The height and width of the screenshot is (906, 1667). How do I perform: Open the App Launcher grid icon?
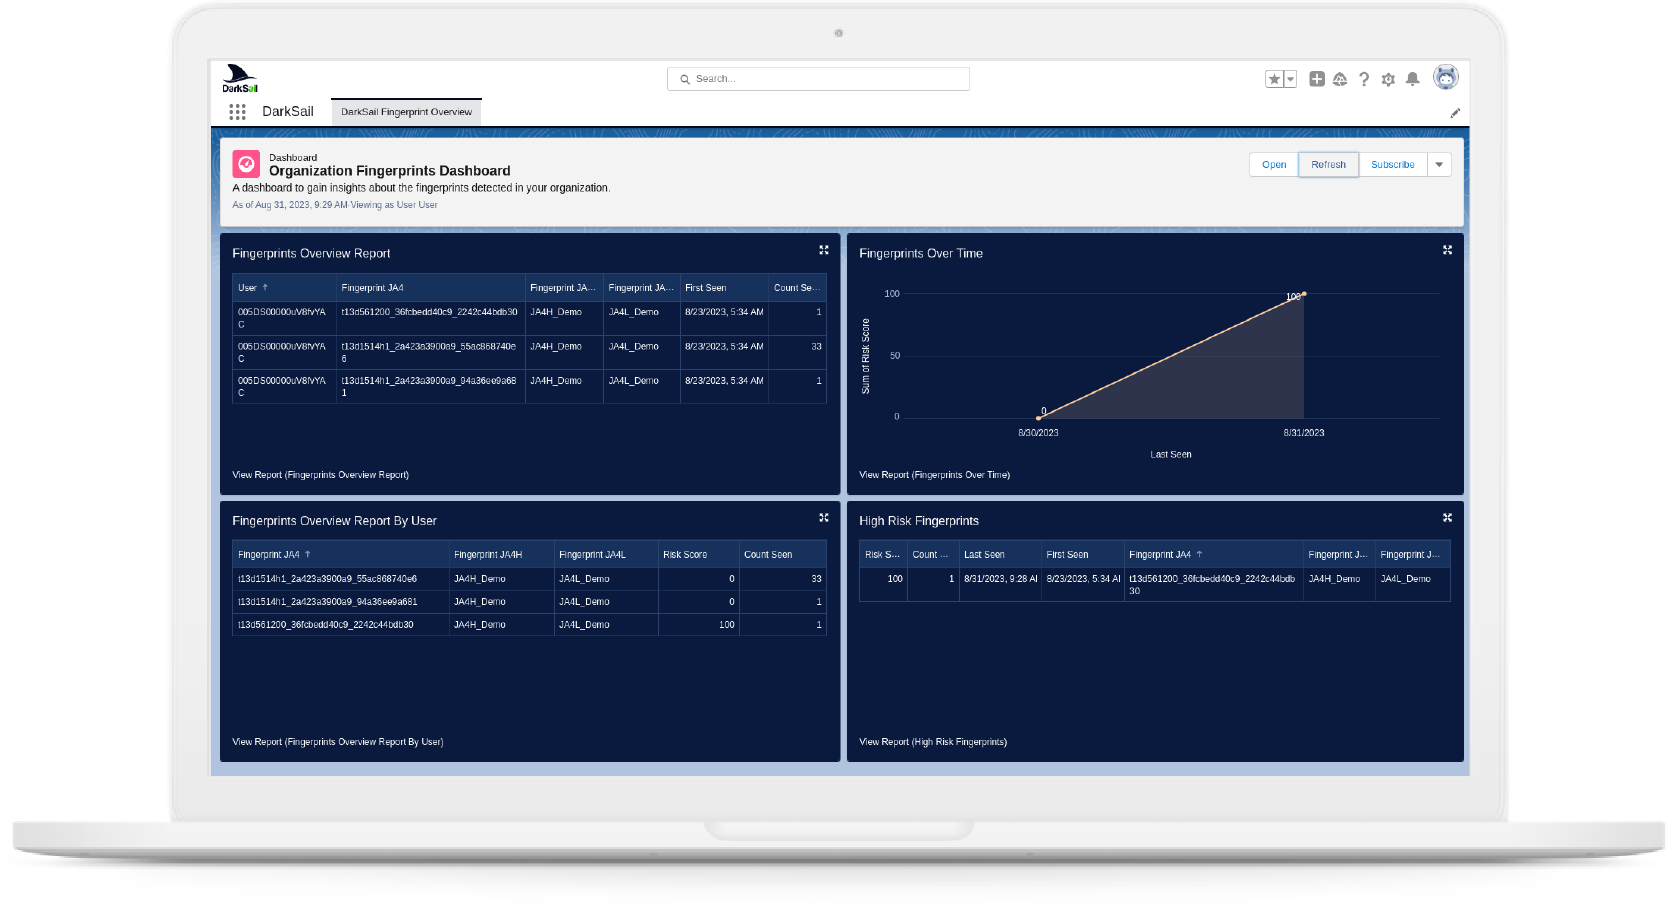coord(237,112)
